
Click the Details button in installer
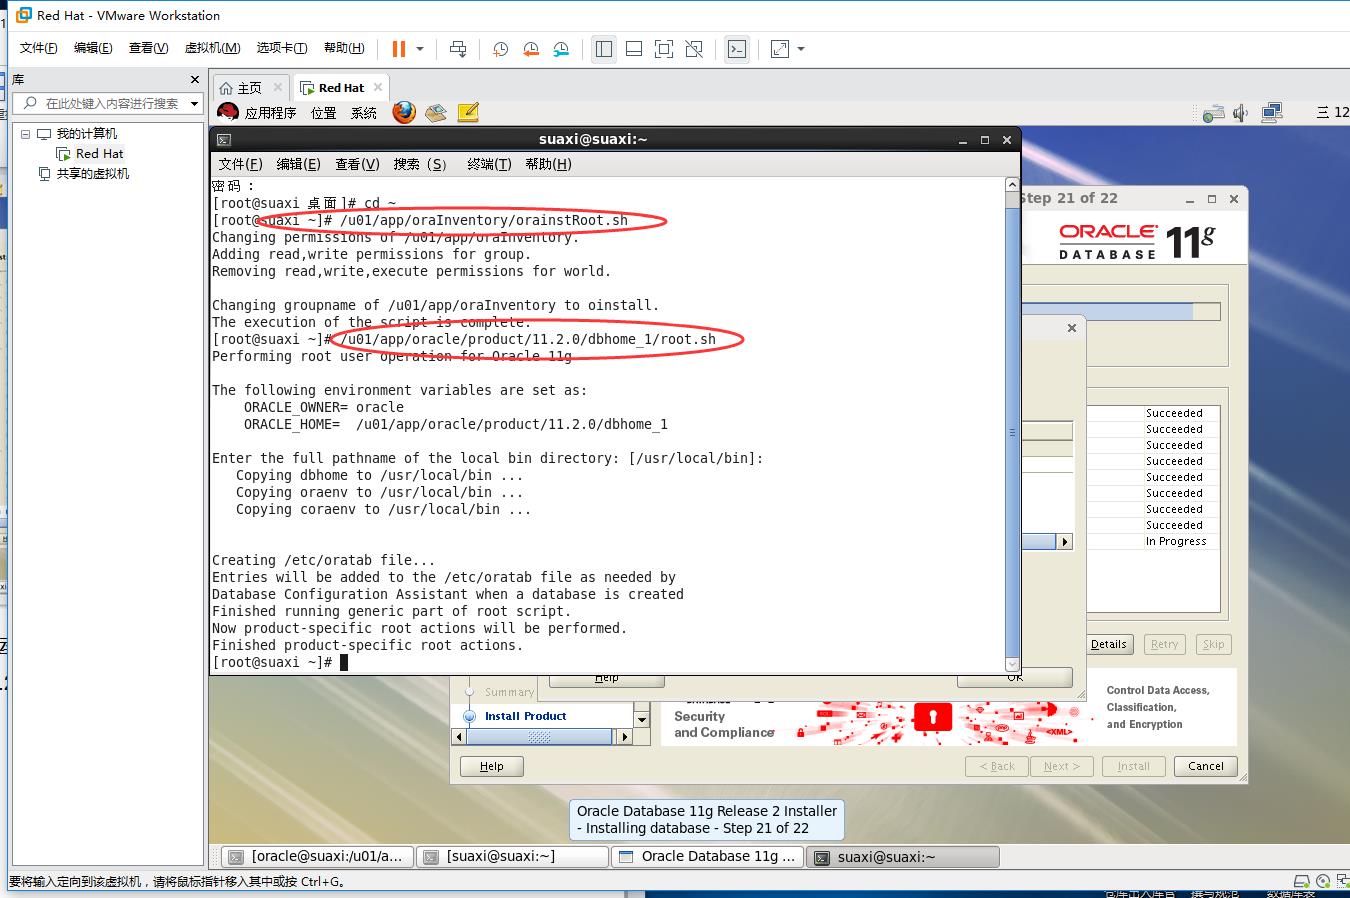(1108, 644)
